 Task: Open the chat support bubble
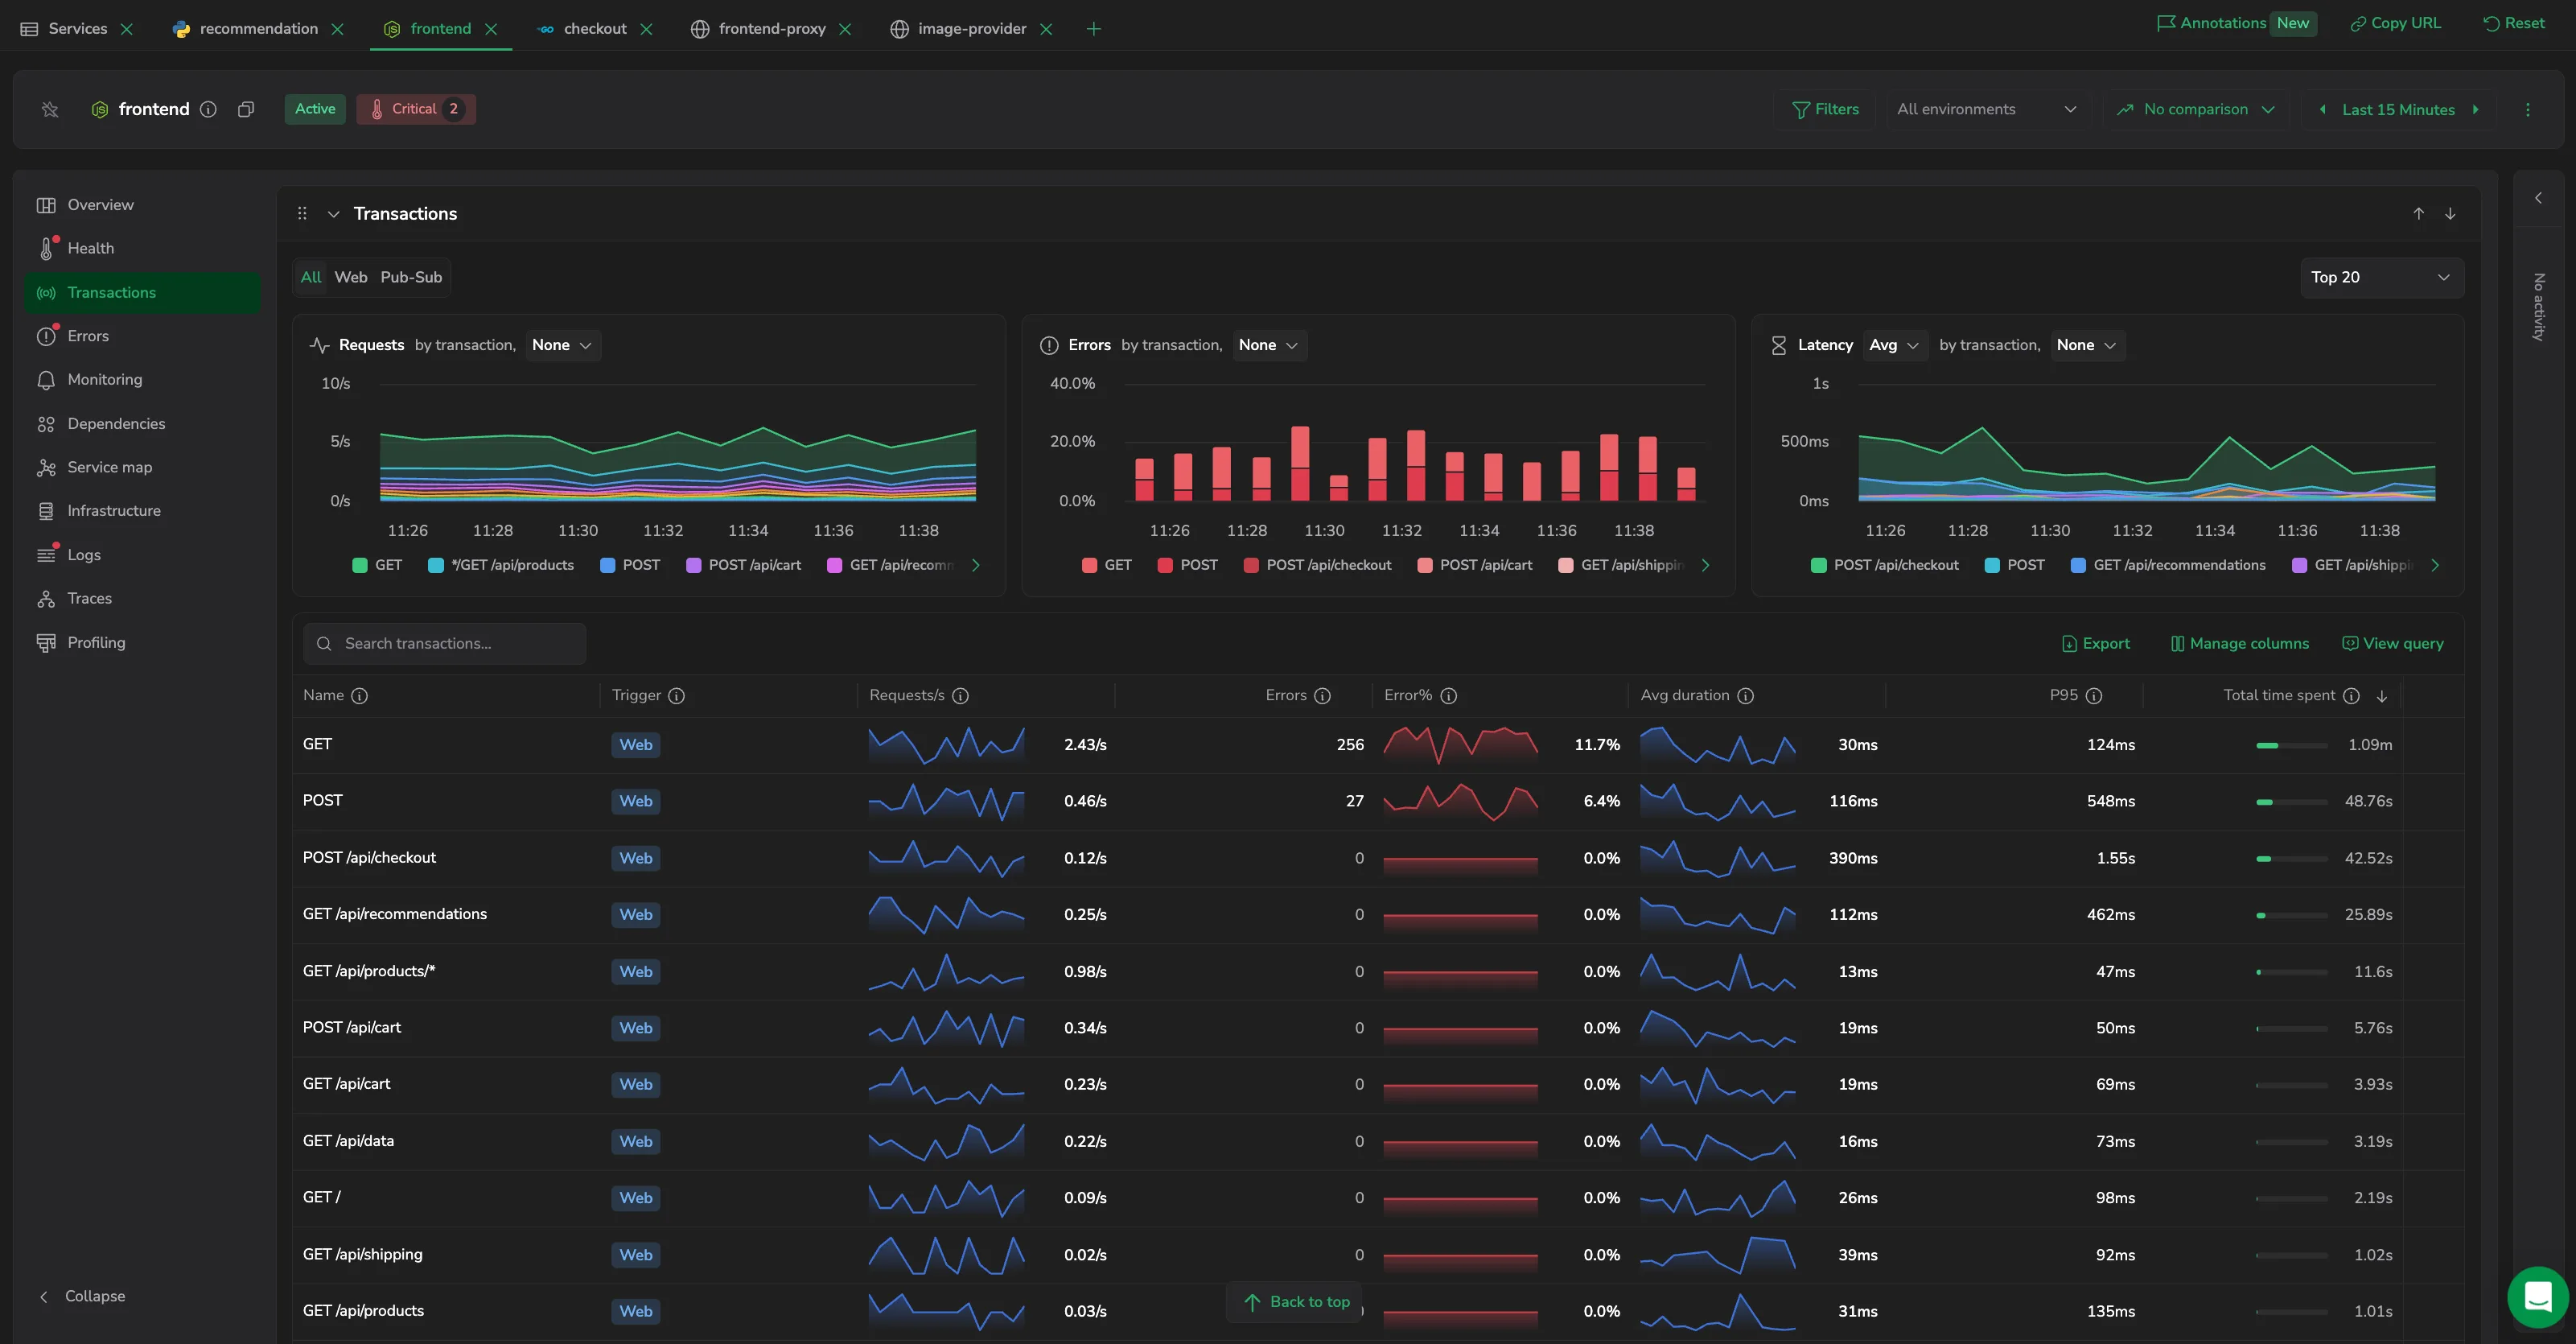coord(2538,1297)
